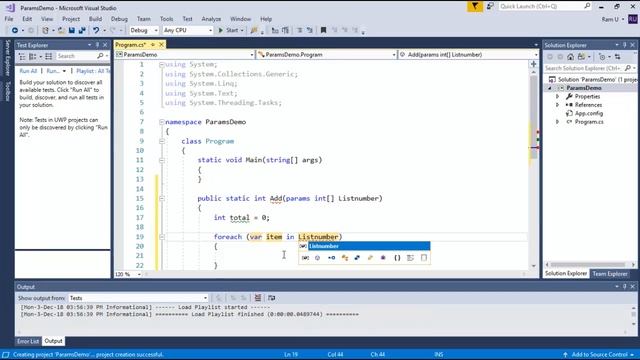Open the Debug configuration dropdown
Screen dimensions: 640x360
144,30
